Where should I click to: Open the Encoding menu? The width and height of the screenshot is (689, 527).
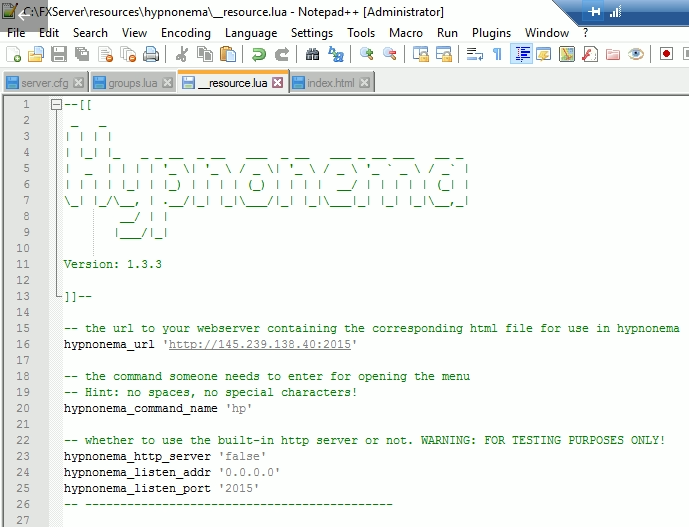(x=185, y=33)
